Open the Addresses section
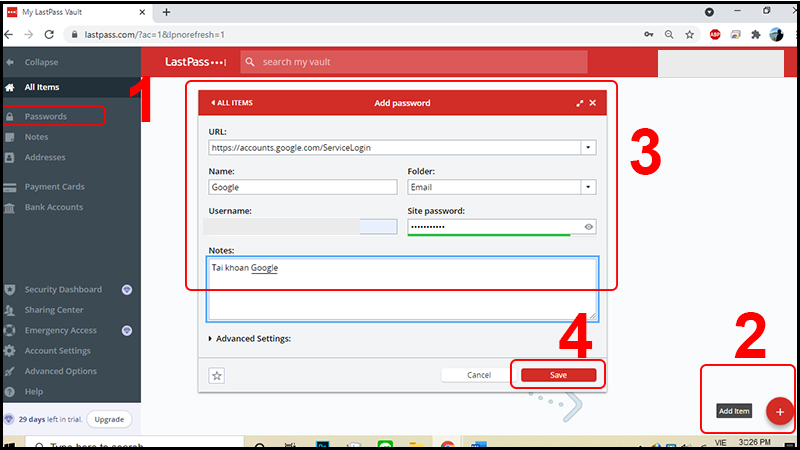The width and height of the screenshot is (800, 450). point(45,157)
